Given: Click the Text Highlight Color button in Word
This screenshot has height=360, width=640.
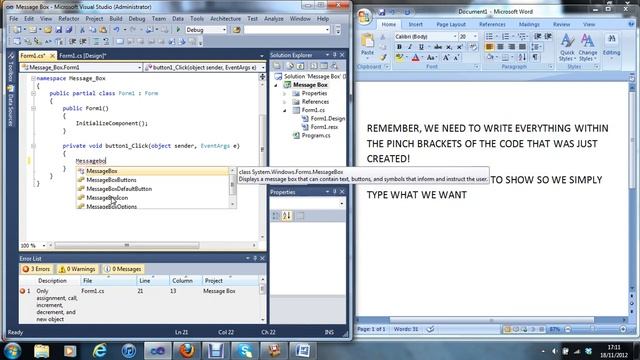Looking at the screenshot, I should tap(400, 58).
